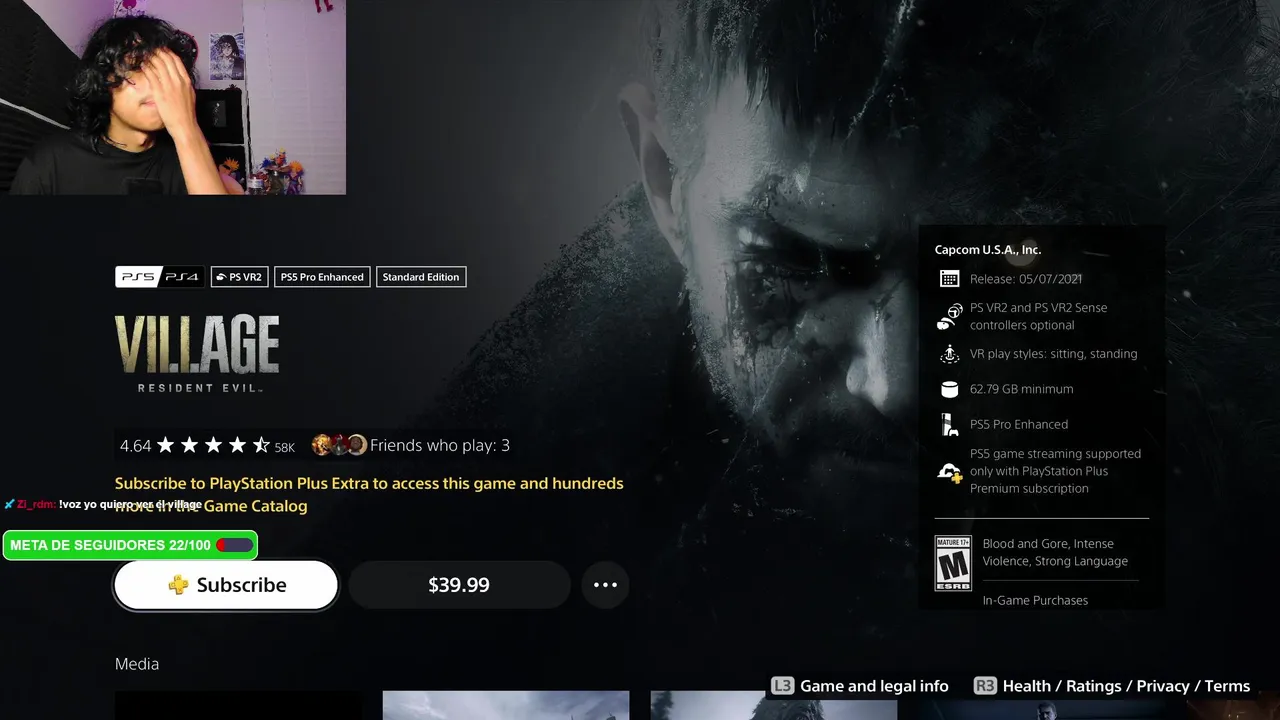The image size is (1280, 720).
Task: Click the game streaming cloud icon
Action: (x=949, y=472)
